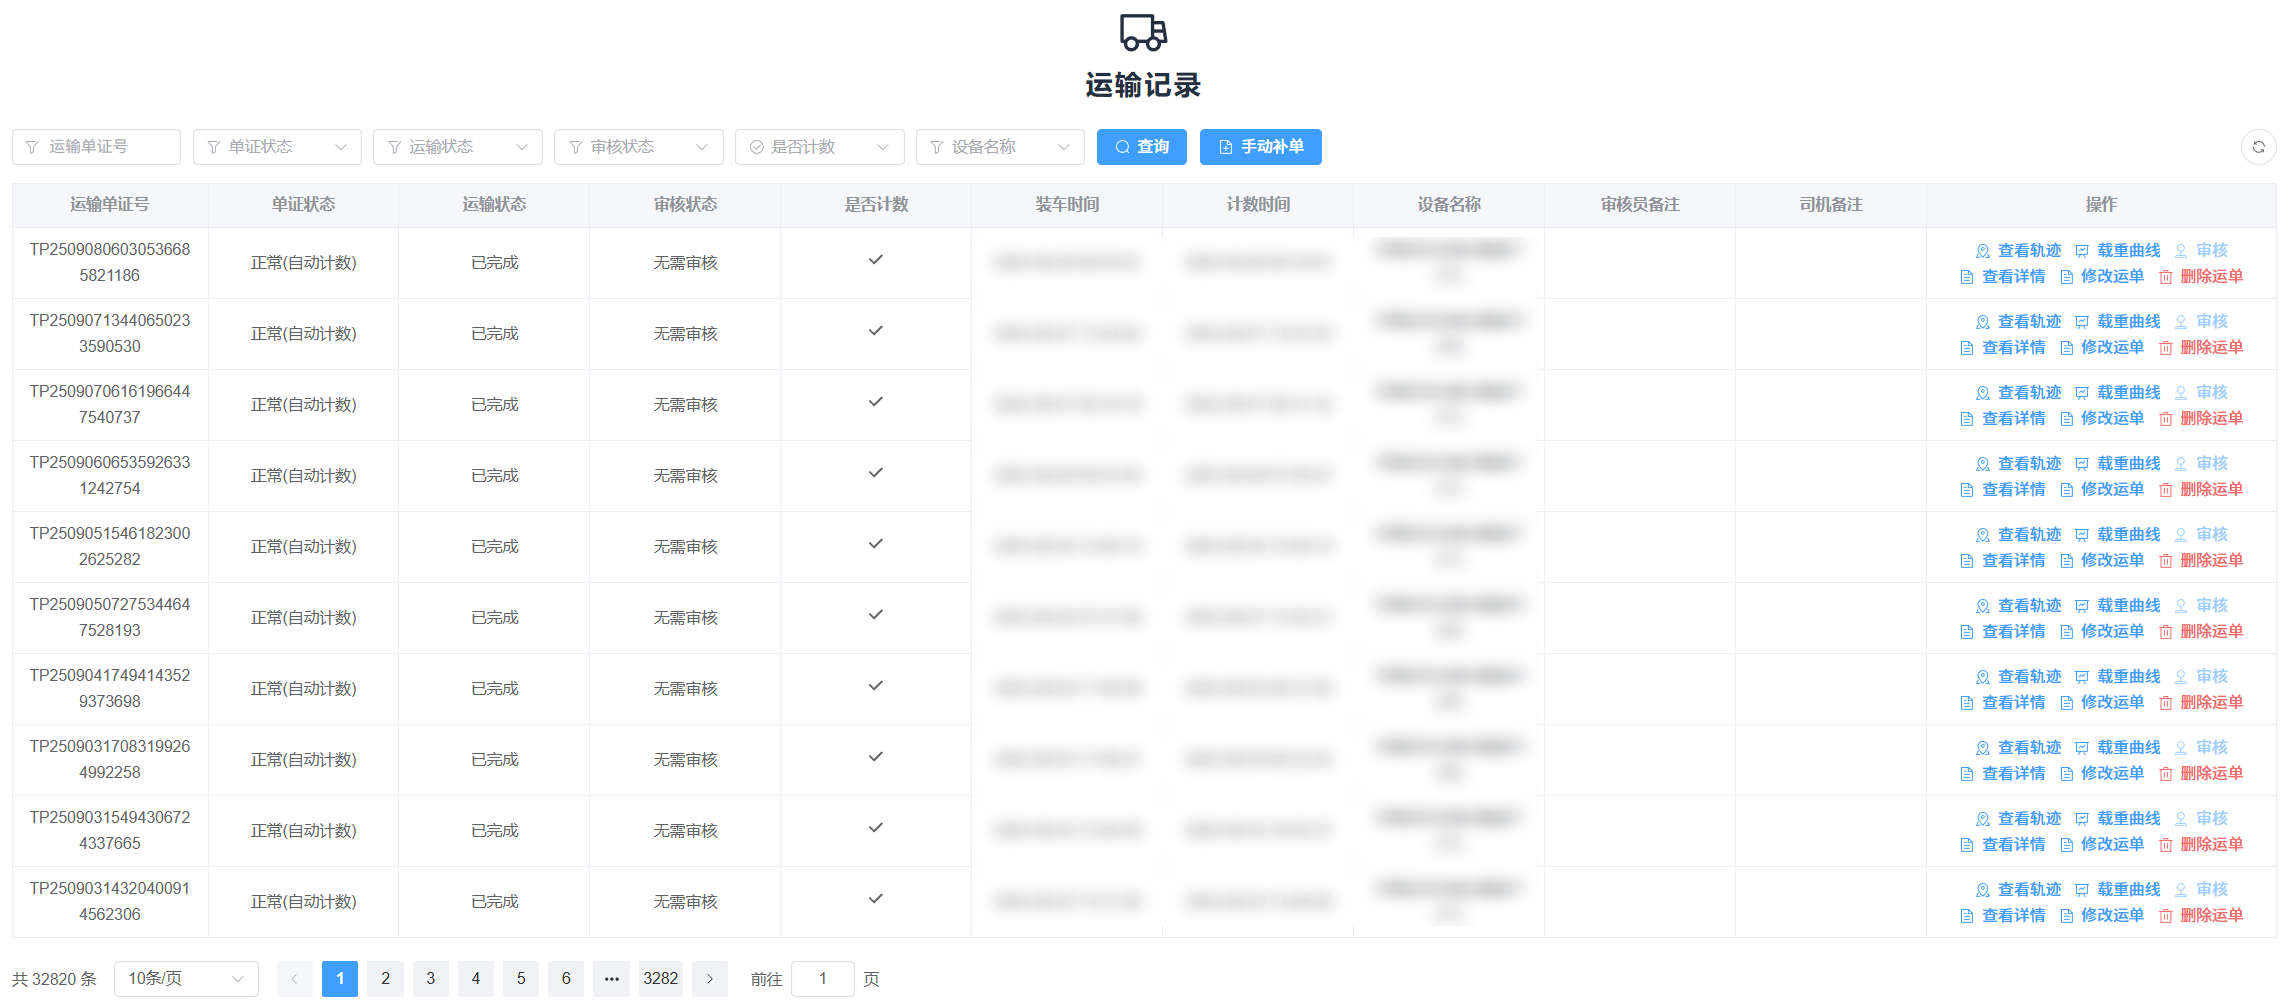Click the edit icon beside 修改运单 in third row

point(2066,418)
